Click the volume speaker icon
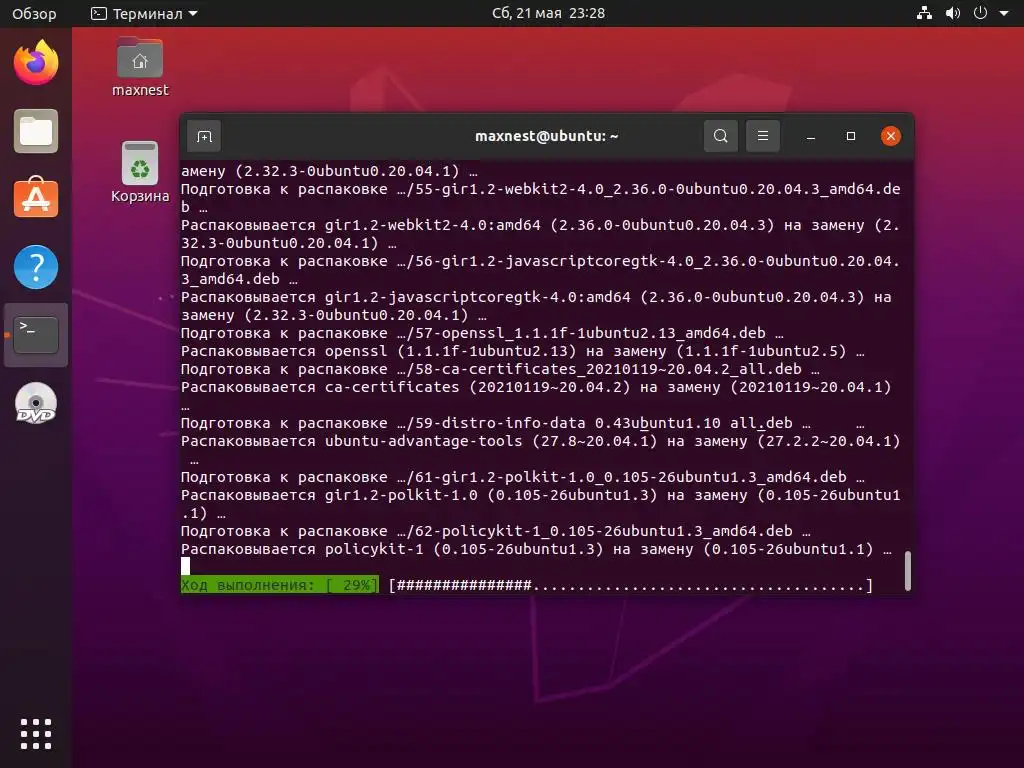This screenshot has width=1024, height=768. [953, 13]
